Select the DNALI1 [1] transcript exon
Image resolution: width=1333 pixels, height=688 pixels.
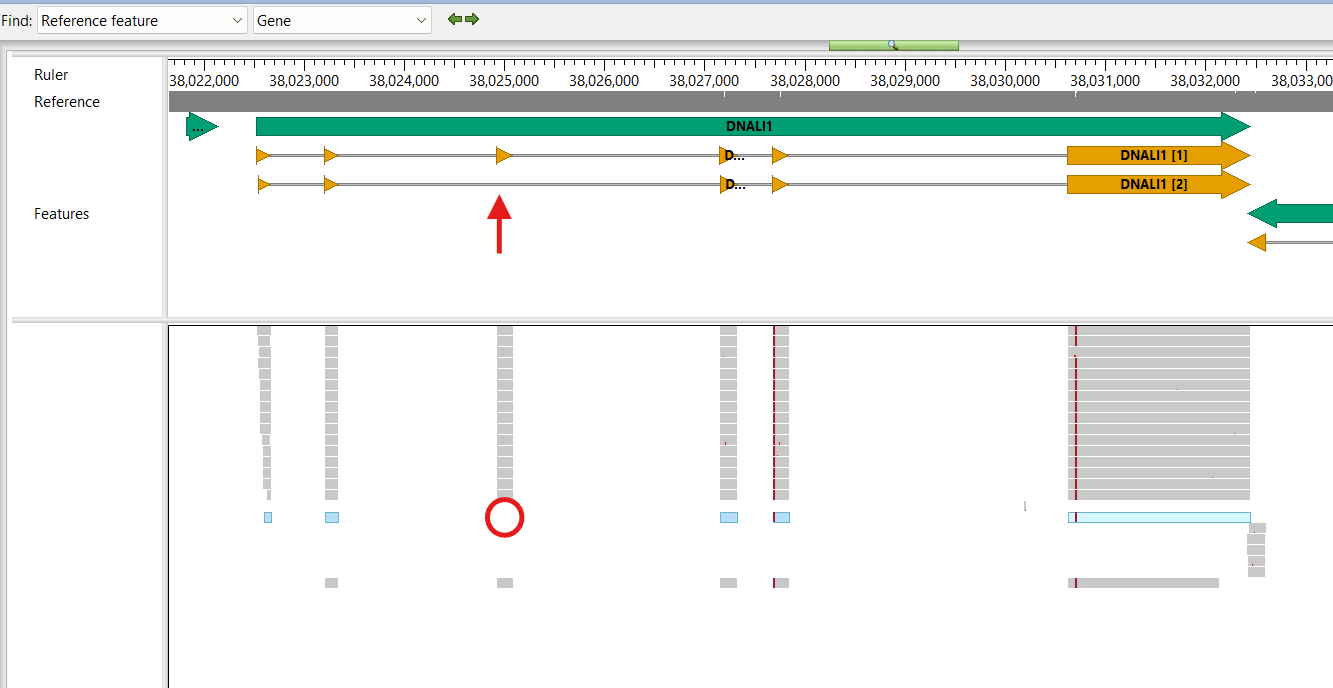click(x=1152, y=155)
